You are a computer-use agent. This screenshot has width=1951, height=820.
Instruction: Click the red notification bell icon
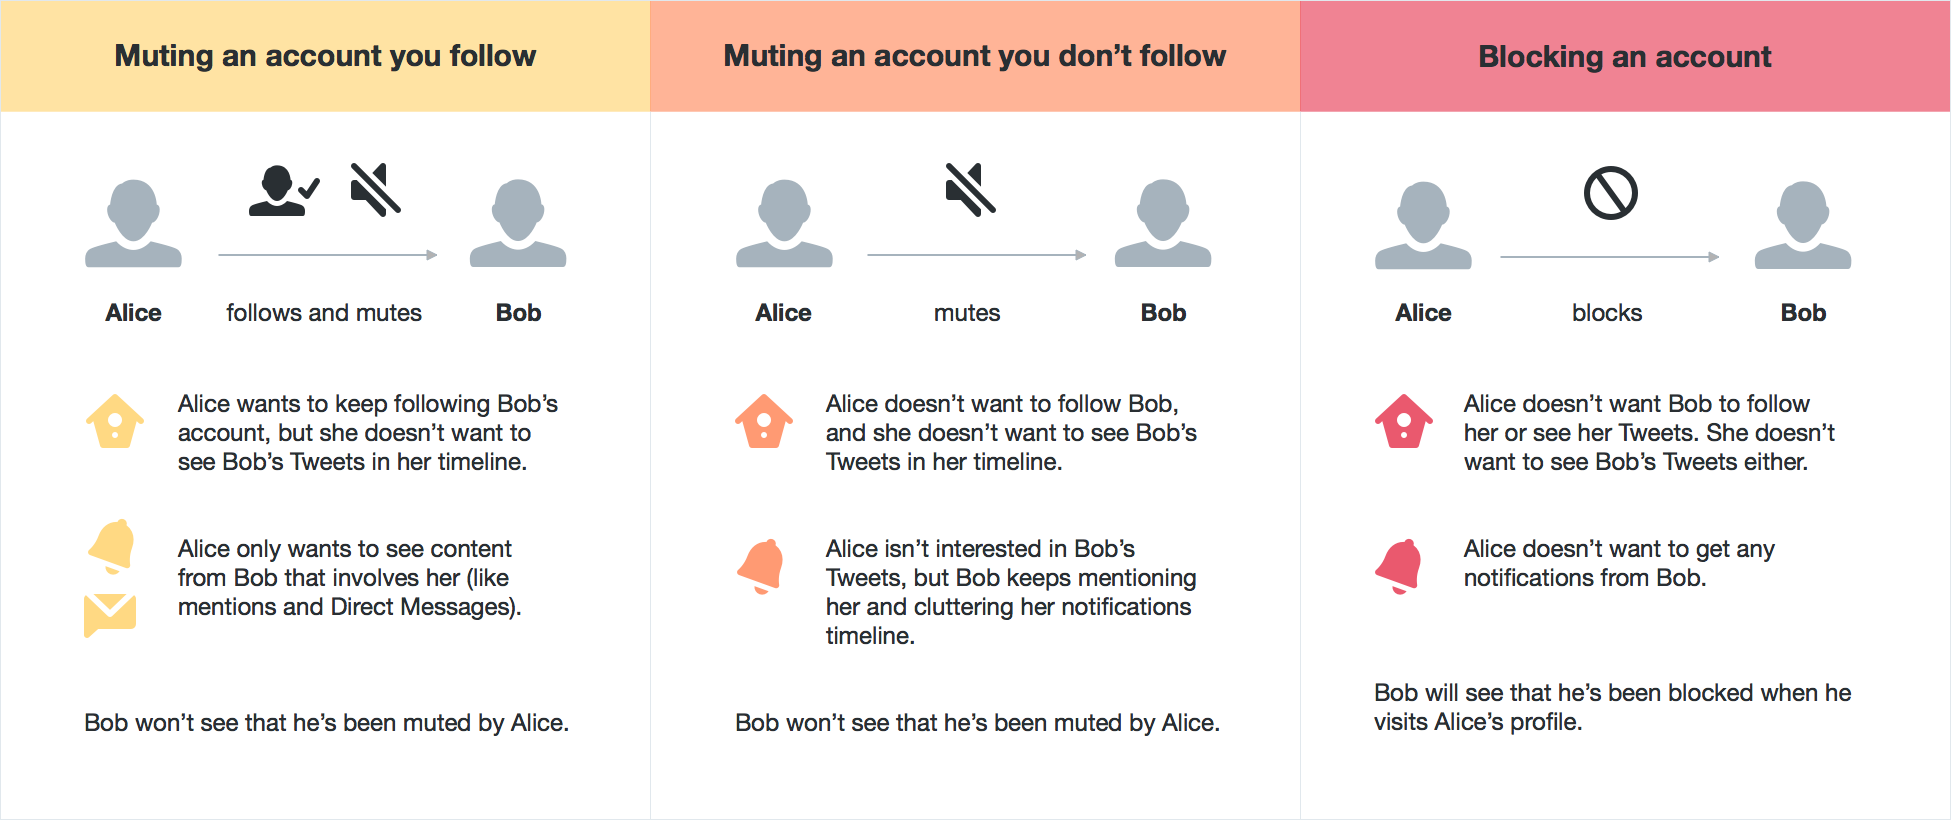point(1399,566)
